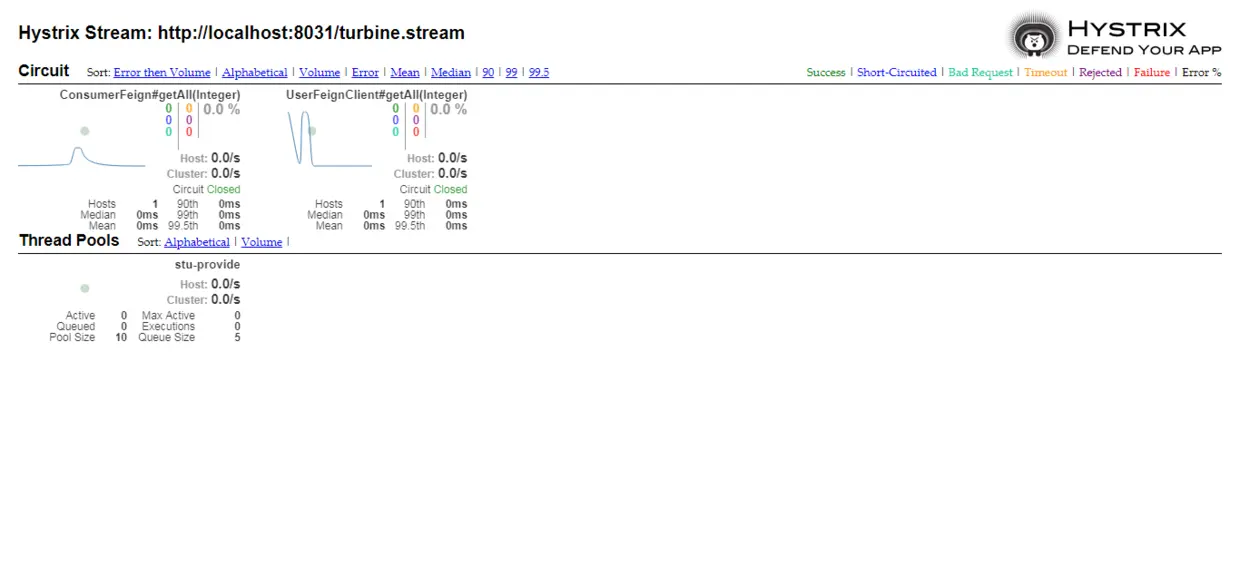
Task: Click UserFeignClient Circuit Closed status
Action: point(433,189)
